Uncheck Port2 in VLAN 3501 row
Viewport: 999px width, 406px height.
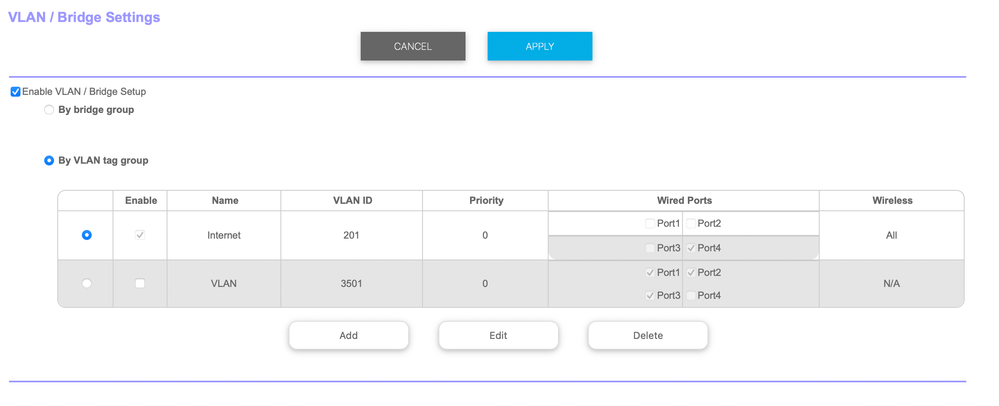(691, 272)
